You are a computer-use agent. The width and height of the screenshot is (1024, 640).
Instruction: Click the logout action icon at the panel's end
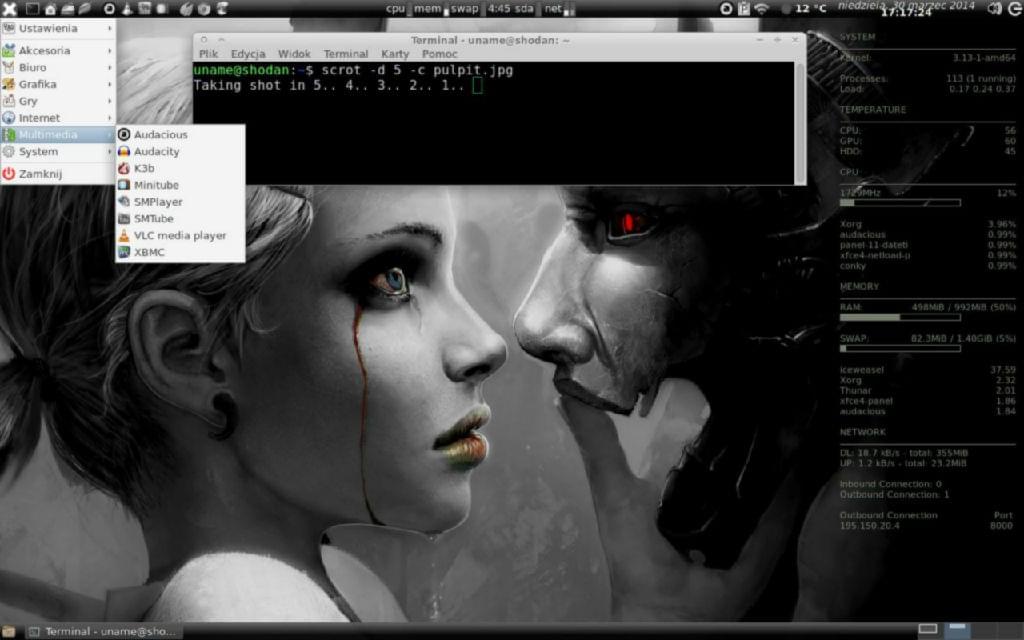[1015, 8]
